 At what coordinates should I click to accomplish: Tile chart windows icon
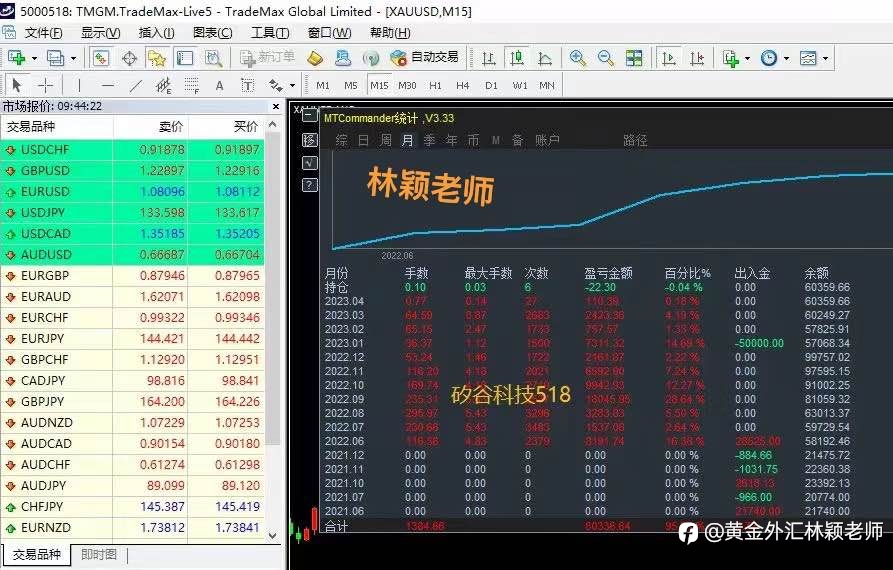point(634,58)
